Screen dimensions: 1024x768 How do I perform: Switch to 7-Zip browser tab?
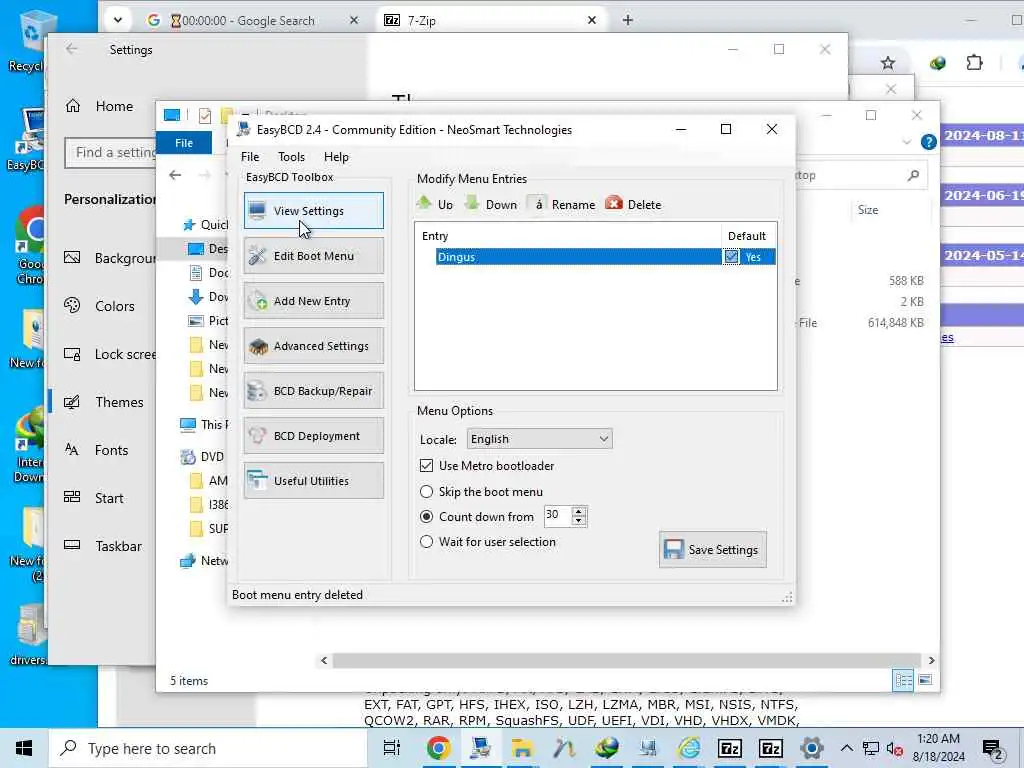coord(490,20)
